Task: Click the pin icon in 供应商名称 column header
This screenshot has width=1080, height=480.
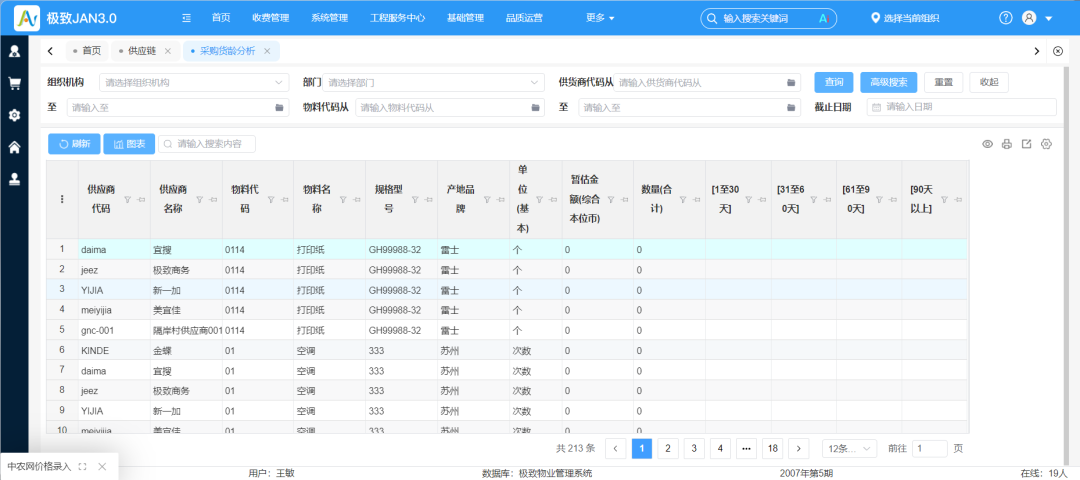Action: 212,200
